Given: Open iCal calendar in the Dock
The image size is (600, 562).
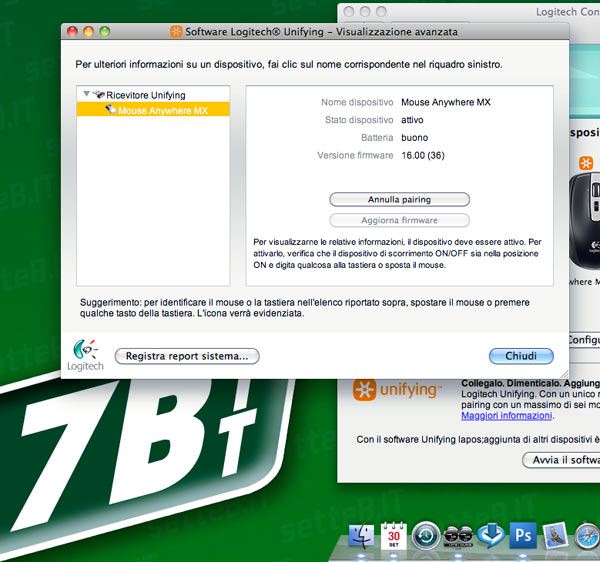Looking at the screenshot, I should [394, 537].
